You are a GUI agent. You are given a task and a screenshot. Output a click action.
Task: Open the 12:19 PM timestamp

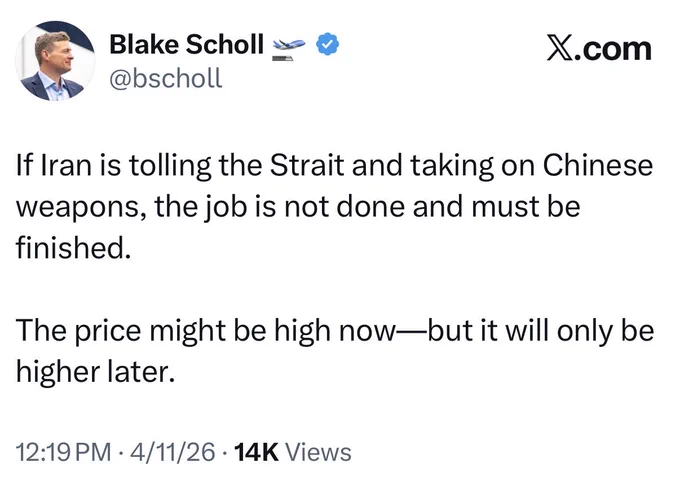(x=64, y=452)
